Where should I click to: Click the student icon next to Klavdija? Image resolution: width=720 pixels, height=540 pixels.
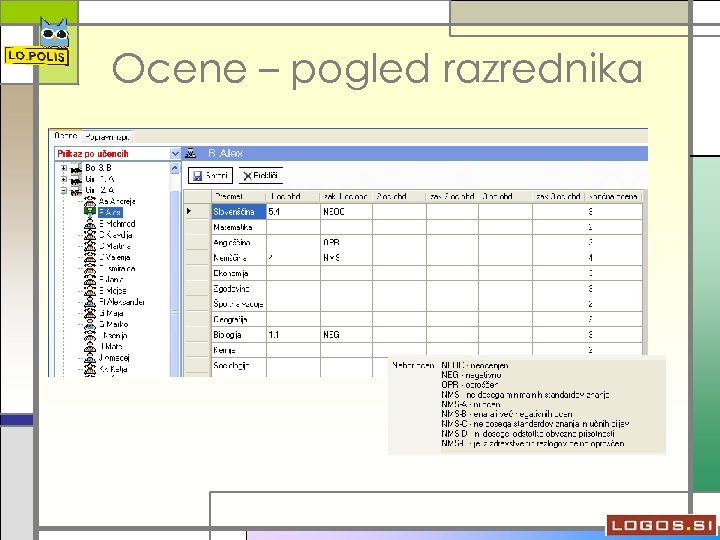(90, 235)
